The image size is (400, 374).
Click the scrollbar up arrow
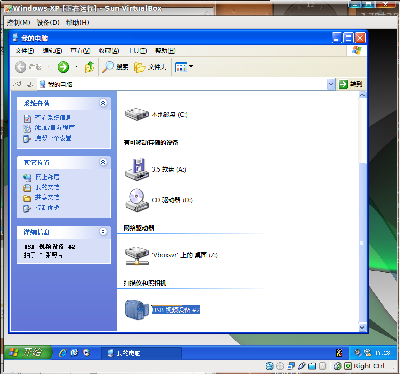pyautogui.click(x=362, y=95)
